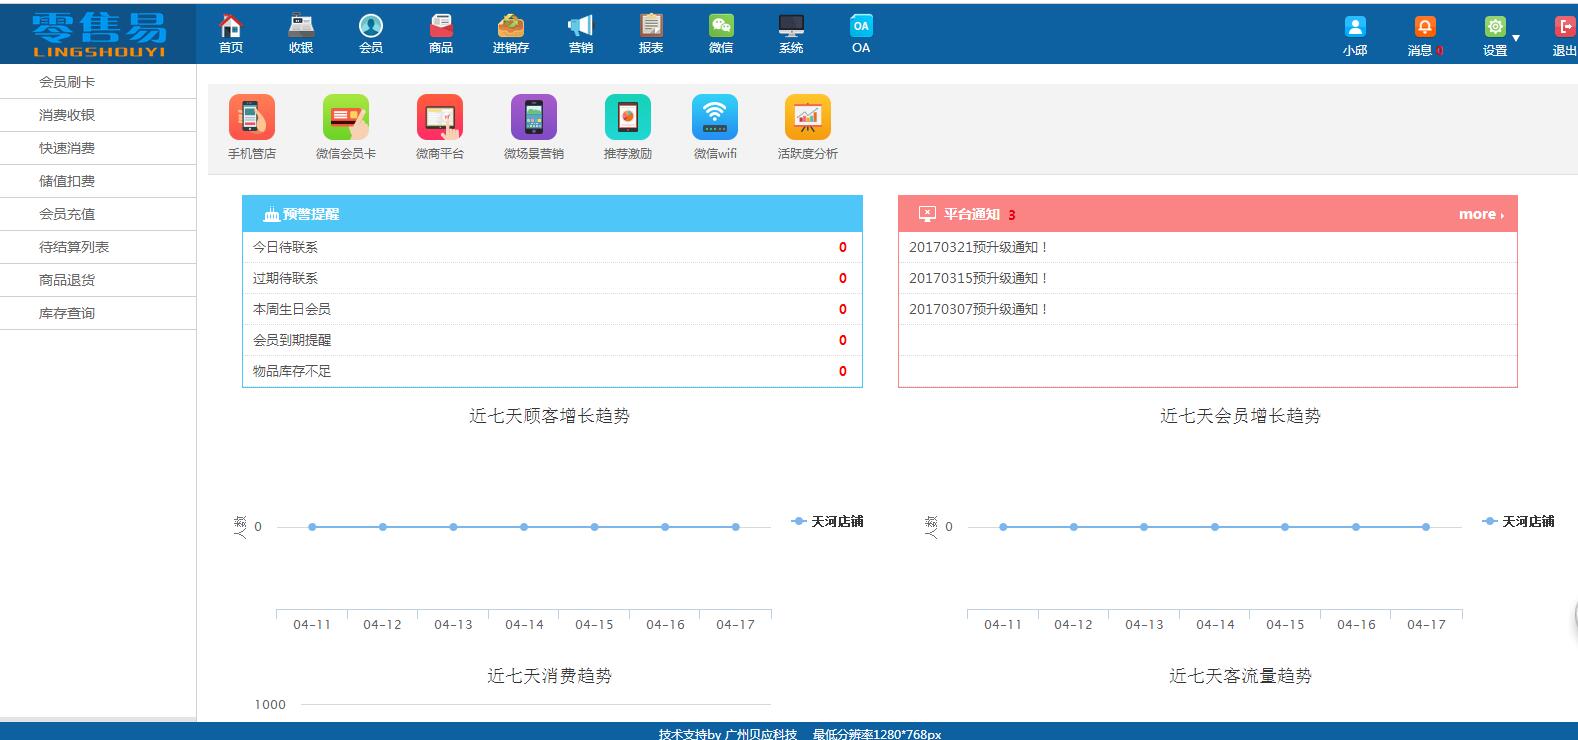Open the 会员 member icon
Screen dimensions: 1578x740
tap(371, 25)
